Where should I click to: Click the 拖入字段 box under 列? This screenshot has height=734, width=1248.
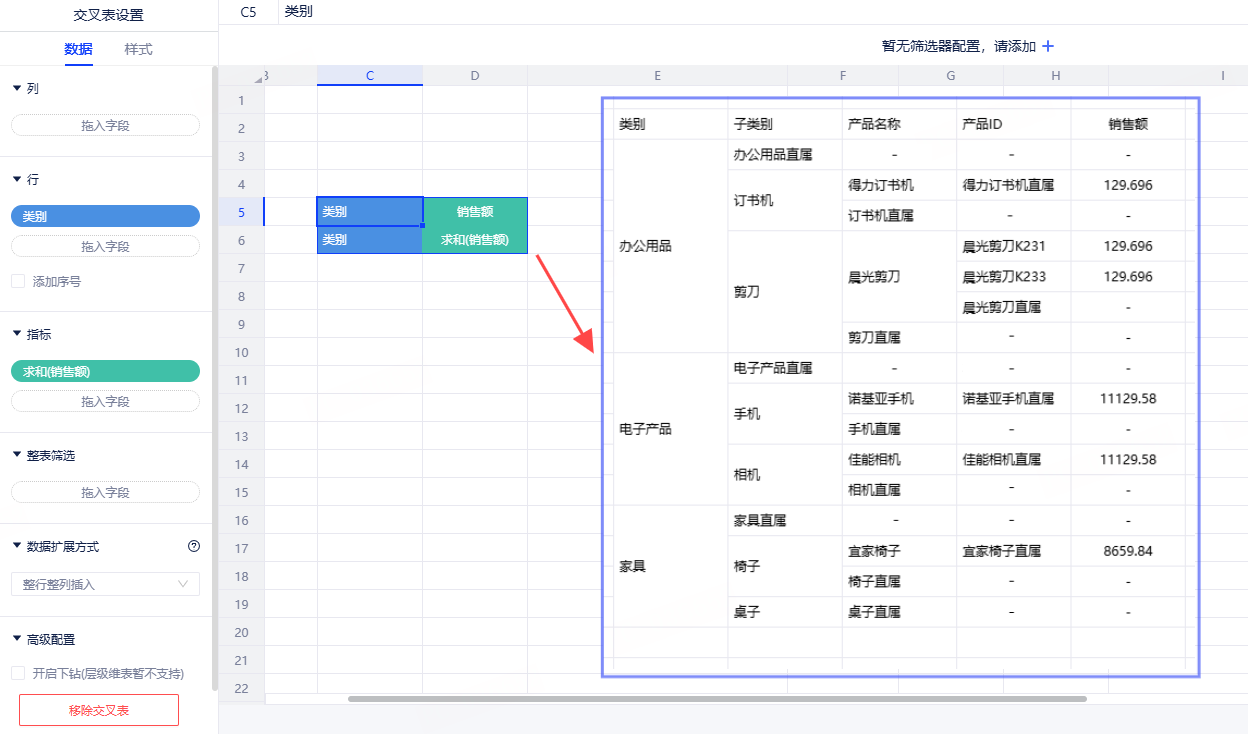pos(105,126)
